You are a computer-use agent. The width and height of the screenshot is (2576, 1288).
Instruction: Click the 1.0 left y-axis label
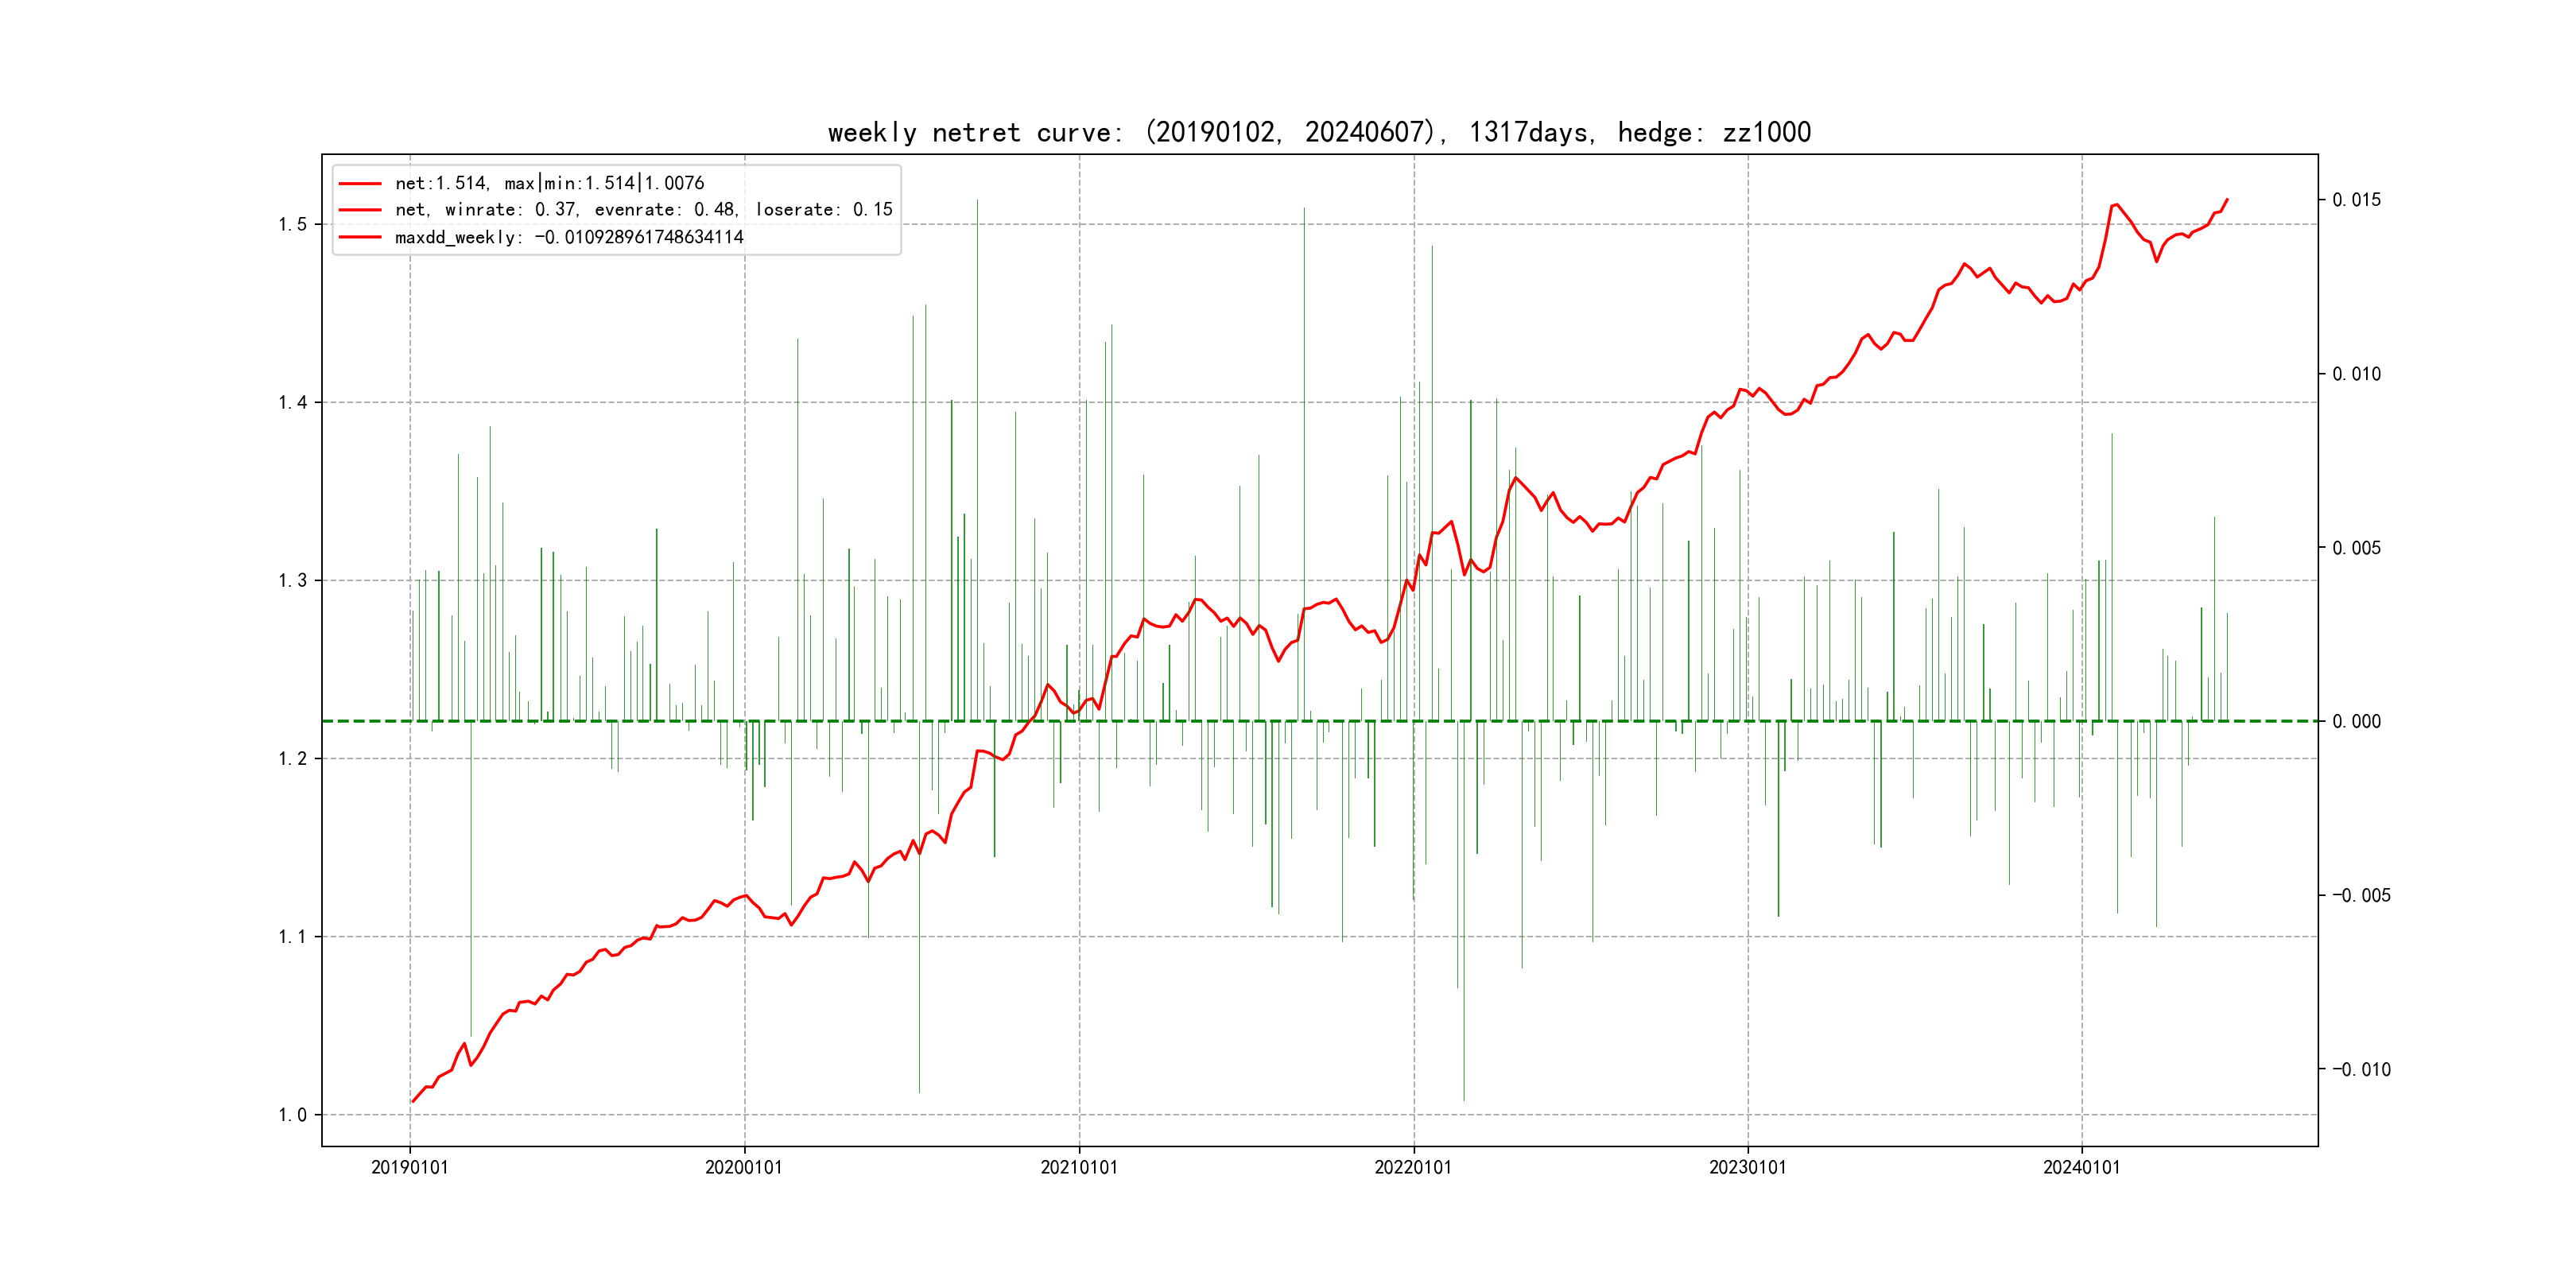pyautogui.click(x=292, y=1115)
